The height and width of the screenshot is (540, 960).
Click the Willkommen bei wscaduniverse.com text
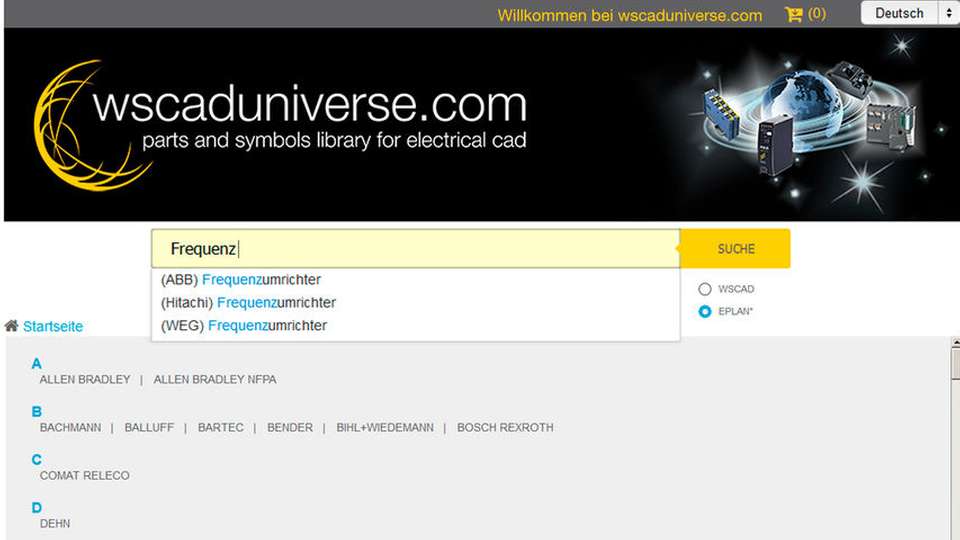coord(629,15)
